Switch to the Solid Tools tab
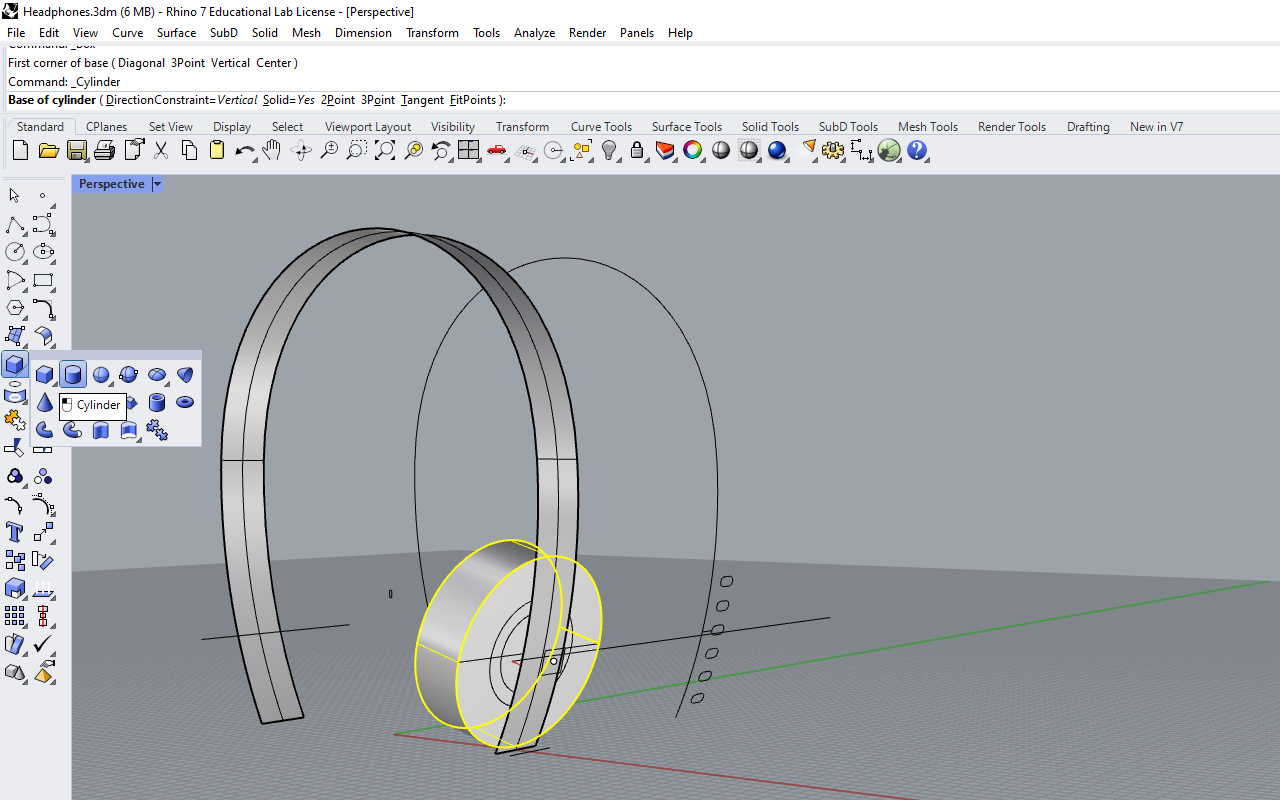Screen dimensions: 1280x800 771,127
